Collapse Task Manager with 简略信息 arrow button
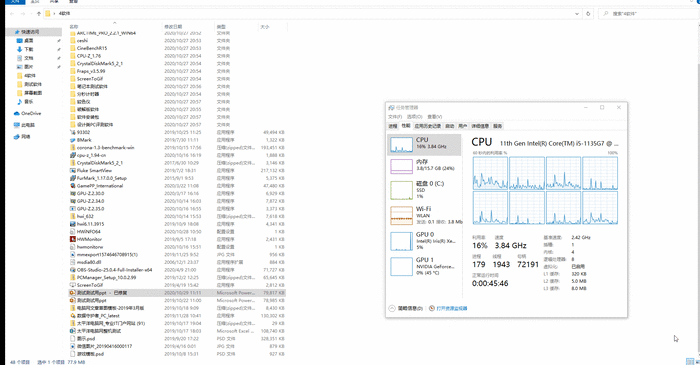 click(392, 308)
